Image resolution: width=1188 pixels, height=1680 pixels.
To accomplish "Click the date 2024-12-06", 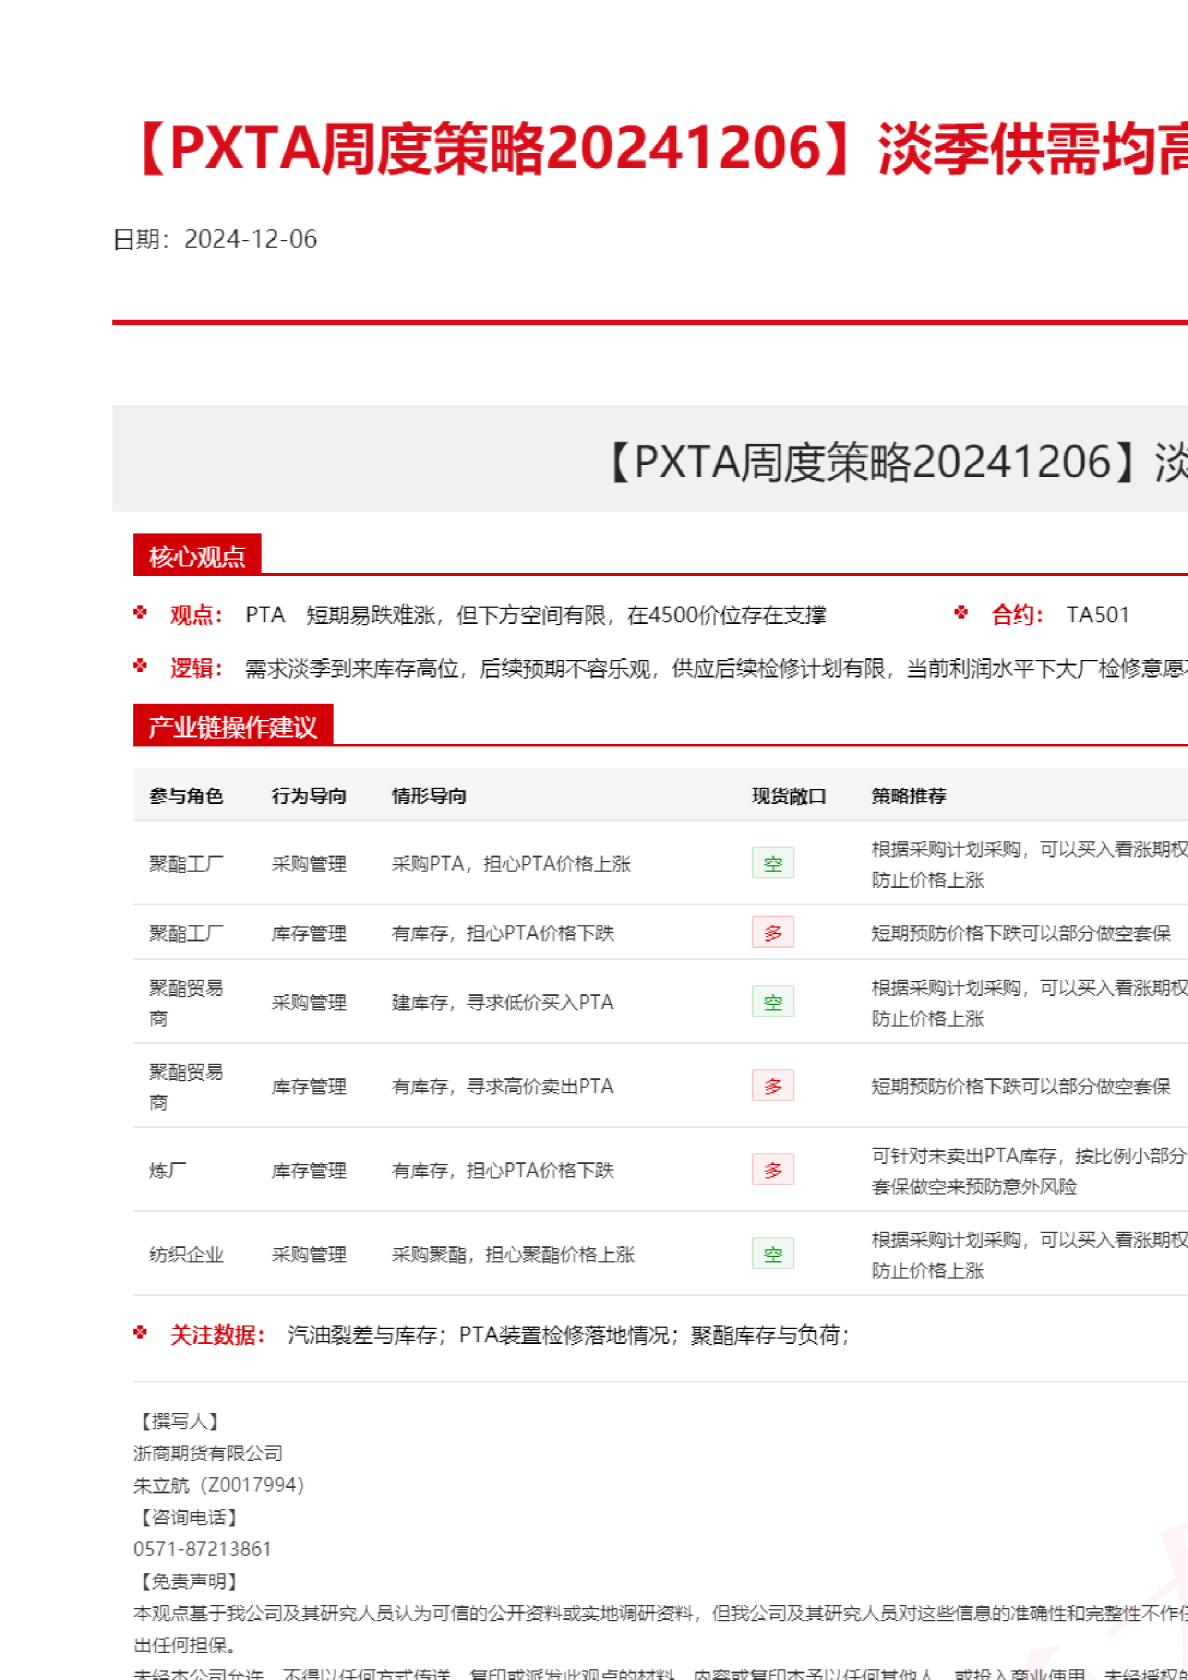I will tap(250, 240).
